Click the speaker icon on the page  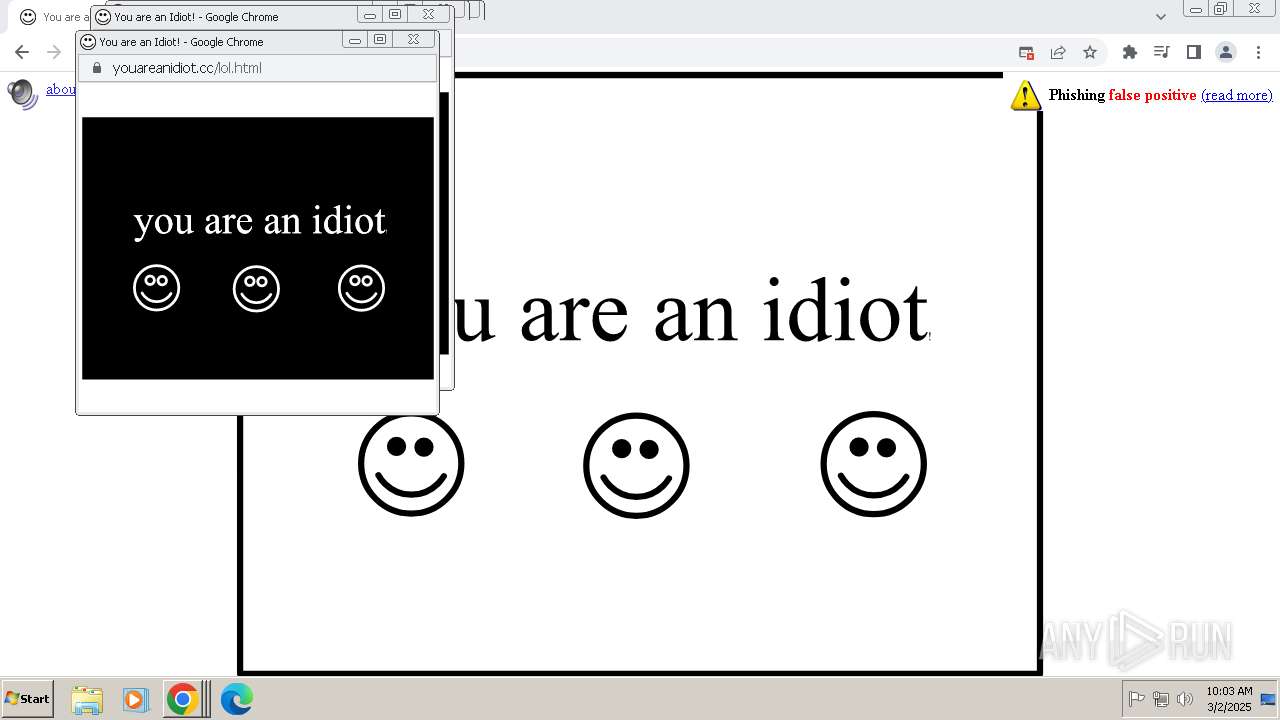22,93
